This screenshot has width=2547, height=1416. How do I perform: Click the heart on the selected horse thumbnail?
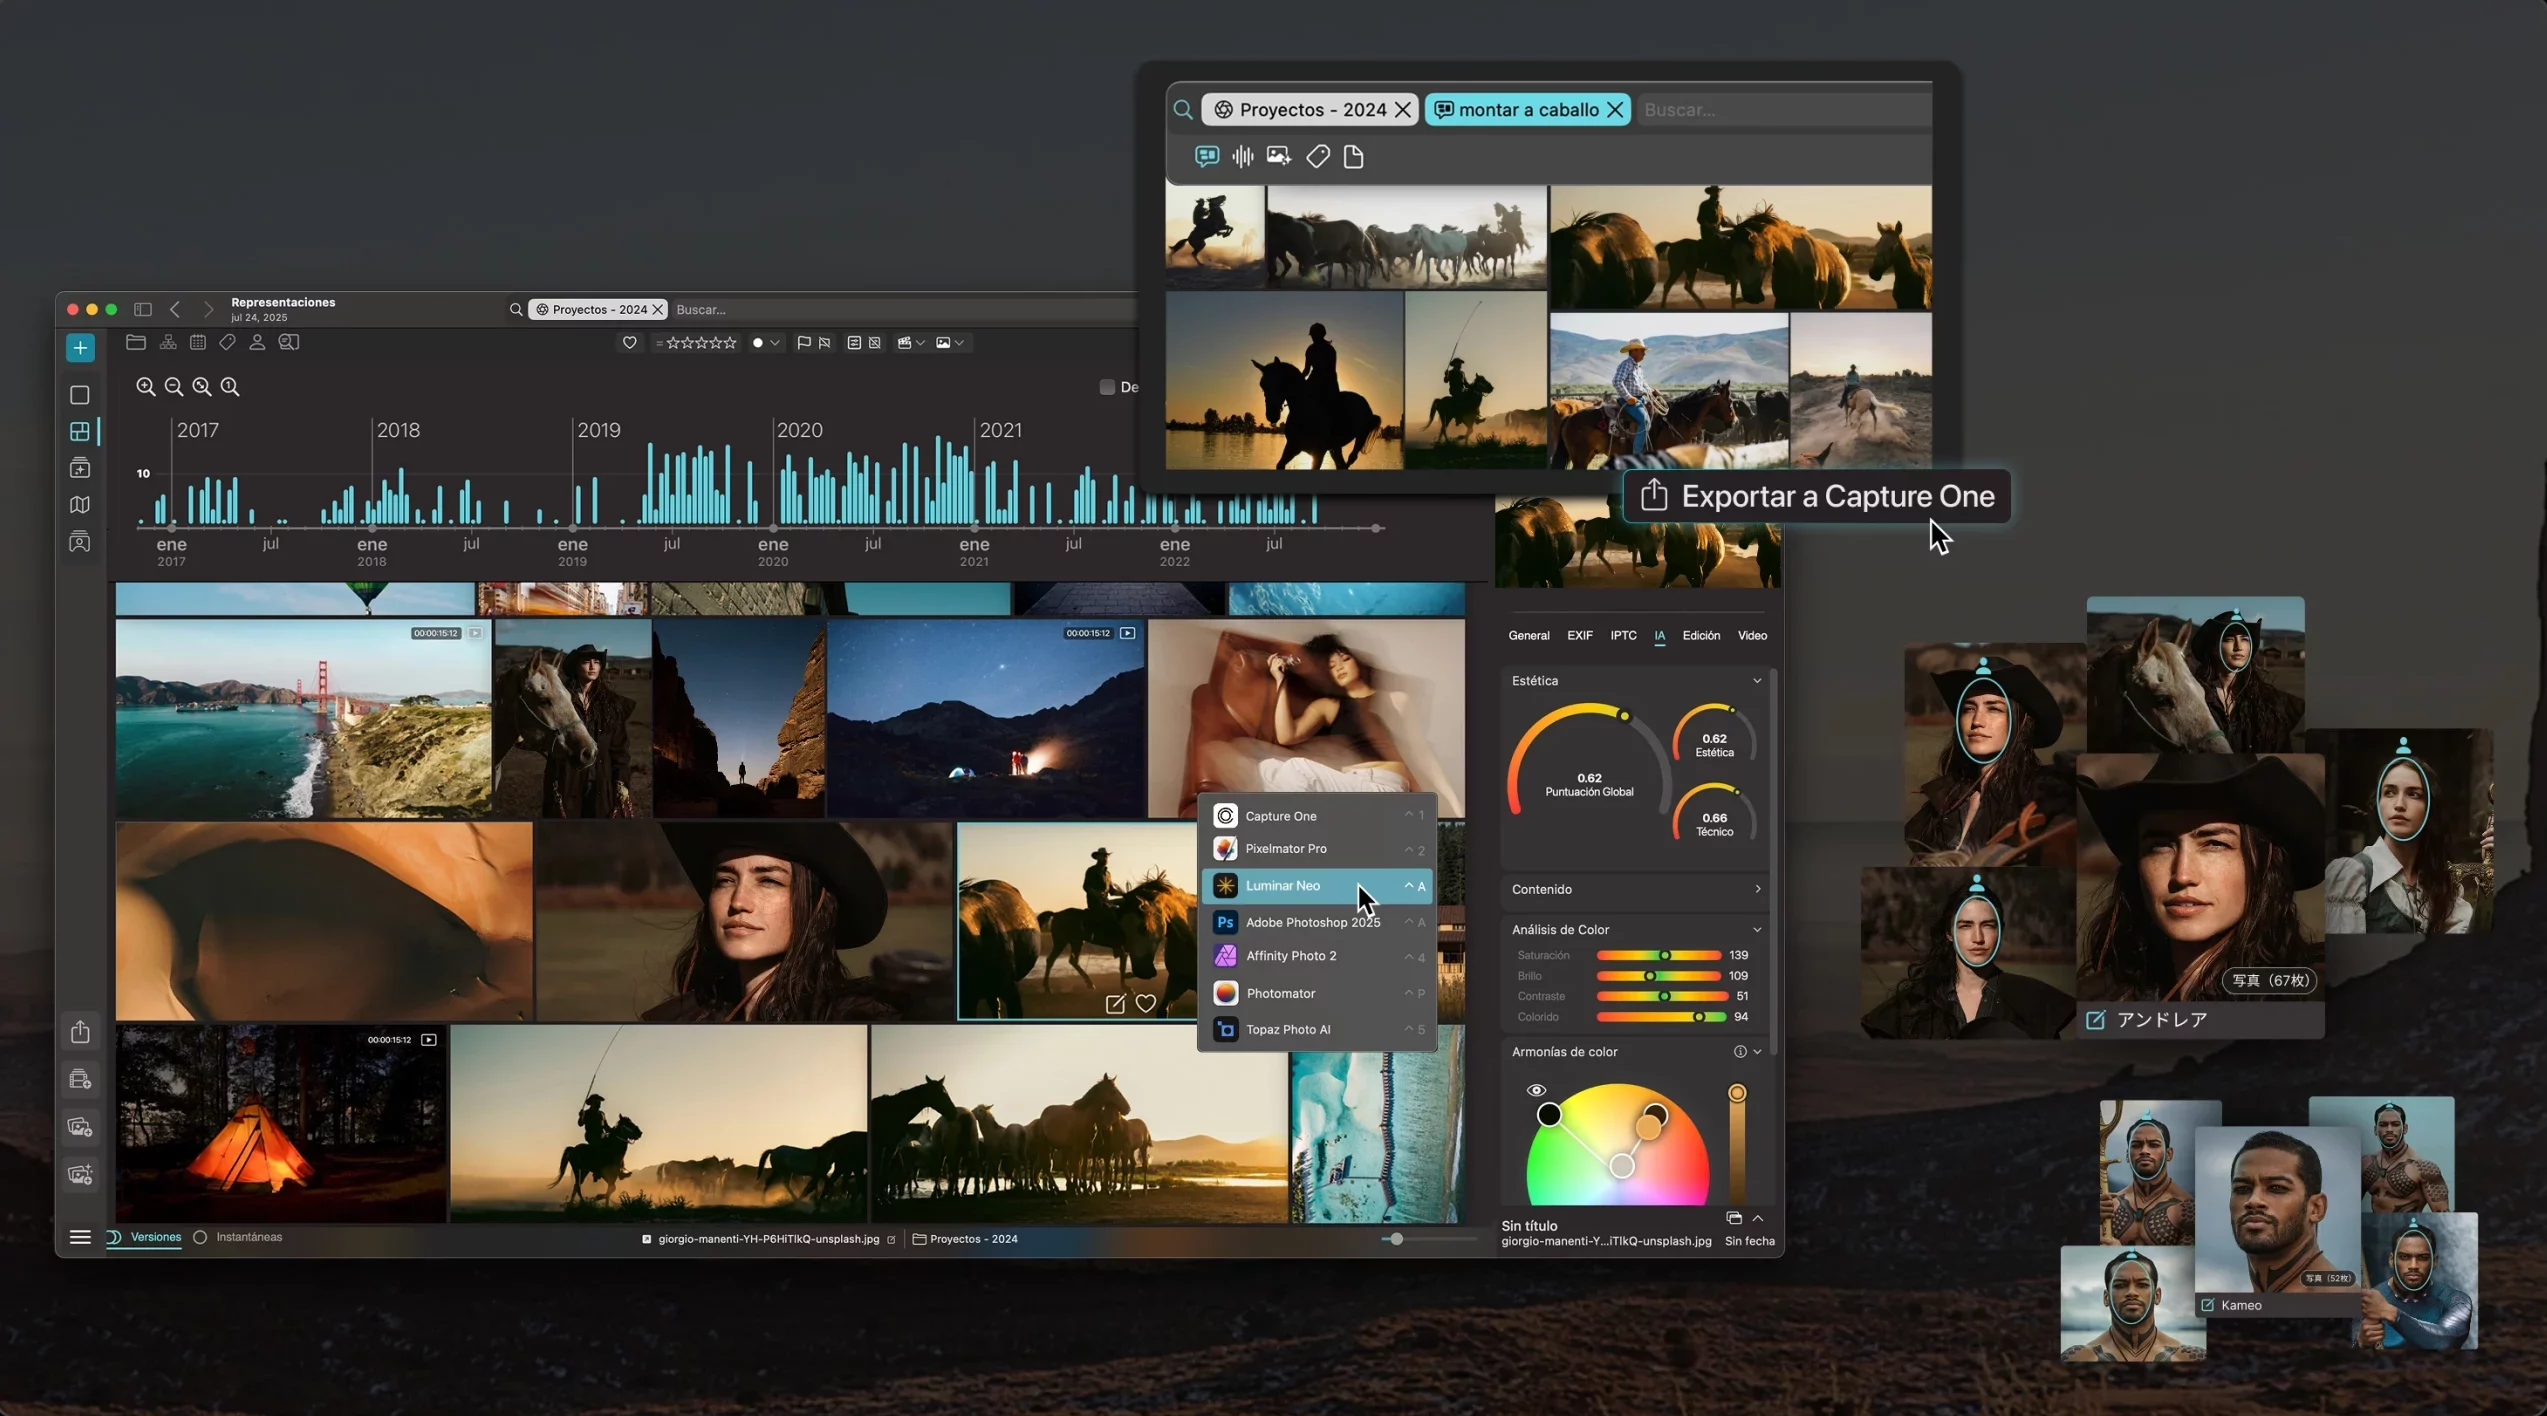tap(1146, 1003)
